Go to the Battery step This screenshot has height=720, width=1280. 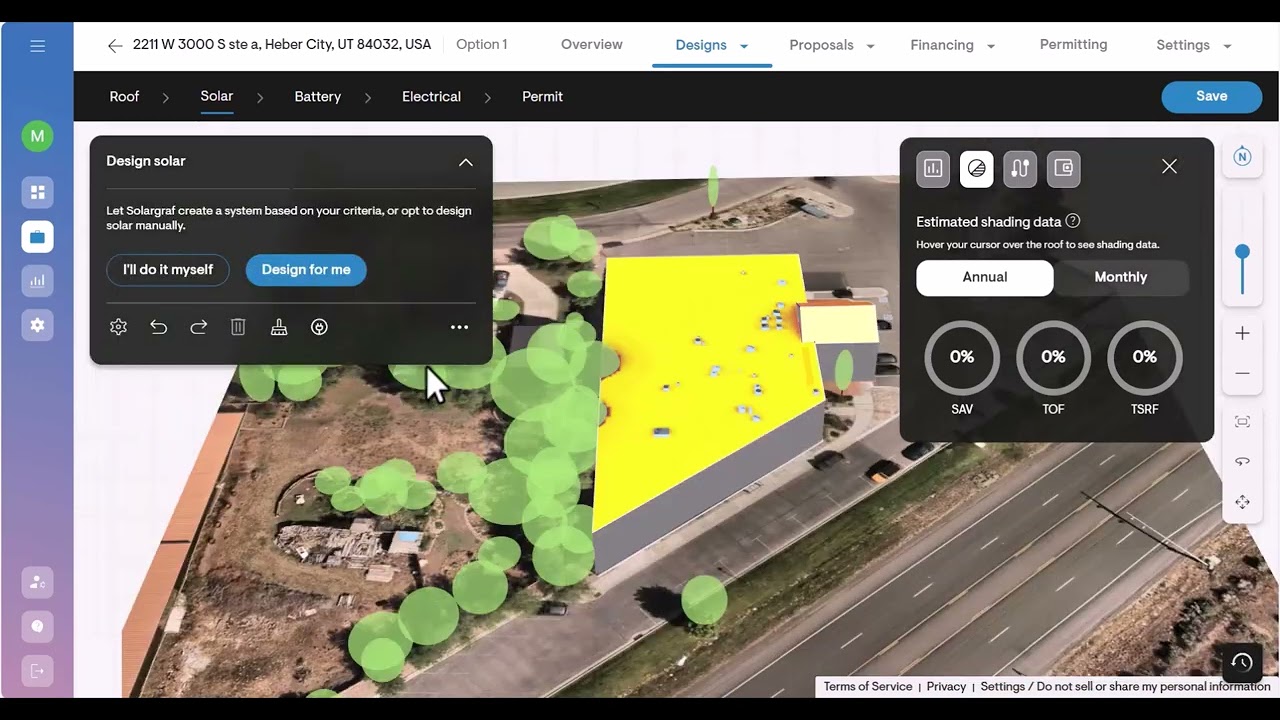[317, 97]
